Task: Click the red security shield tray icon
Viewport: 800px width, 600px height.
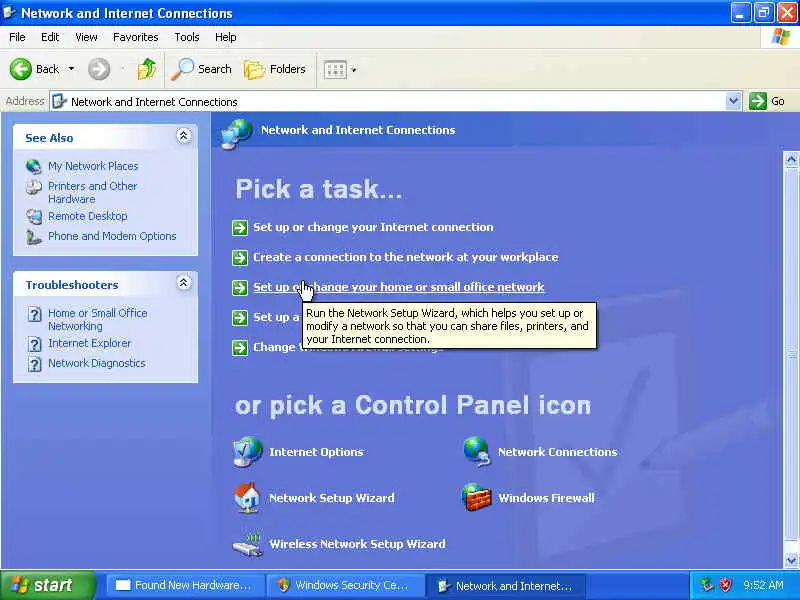Action: pos(725,585)
